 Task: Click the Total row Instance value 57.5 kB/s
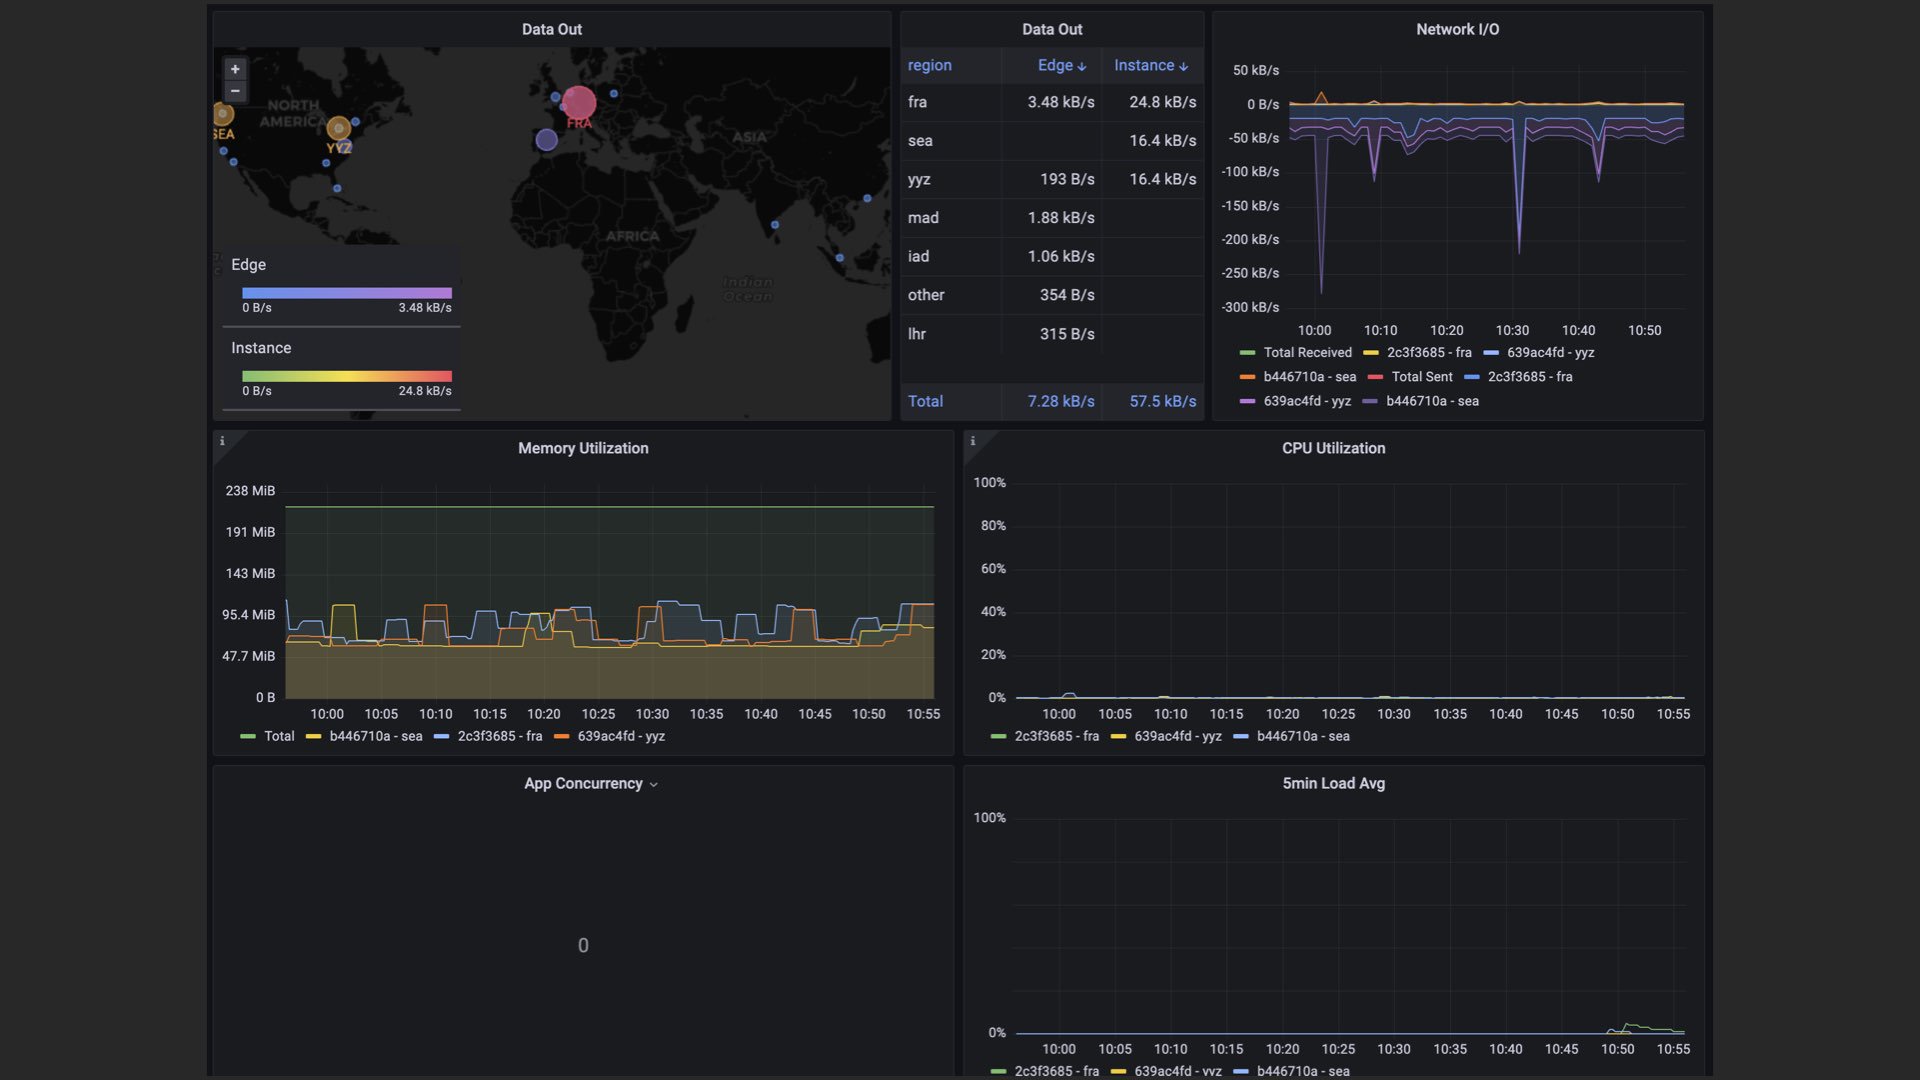1162,401
